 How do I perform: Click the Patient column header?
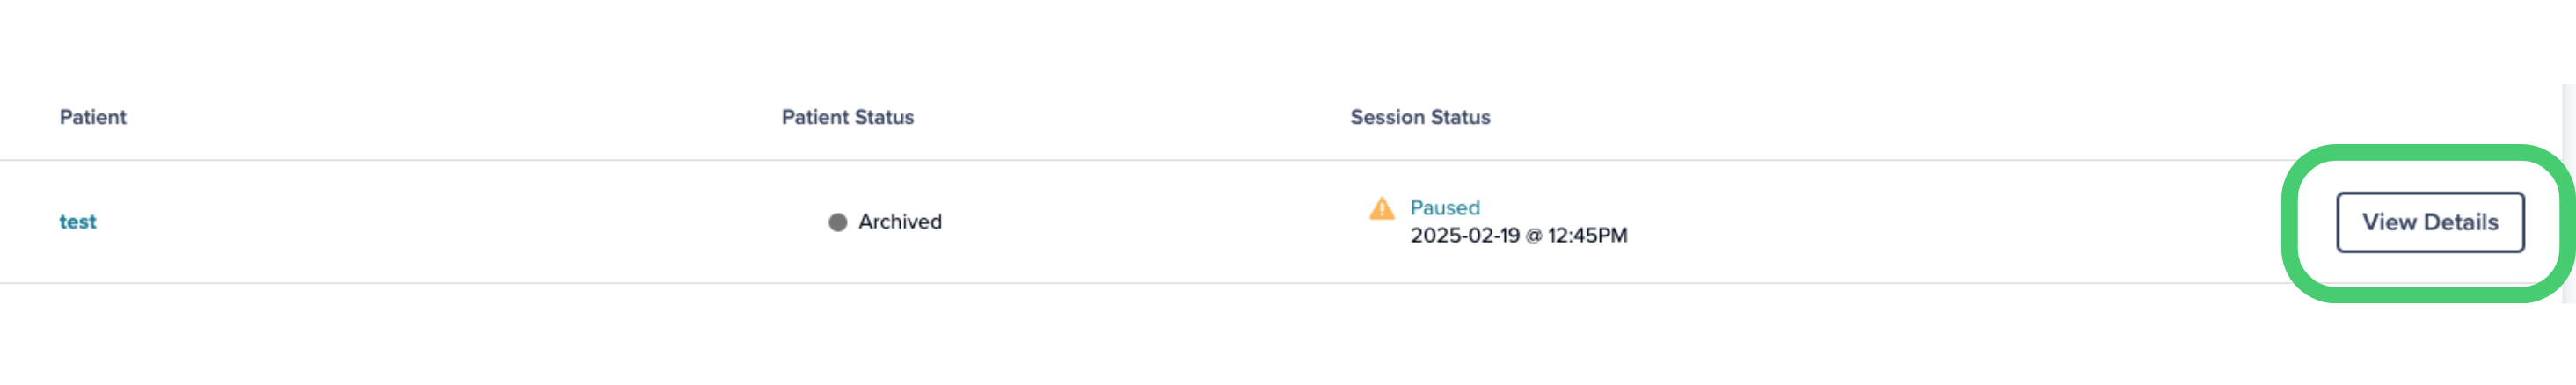pos(93,117)
